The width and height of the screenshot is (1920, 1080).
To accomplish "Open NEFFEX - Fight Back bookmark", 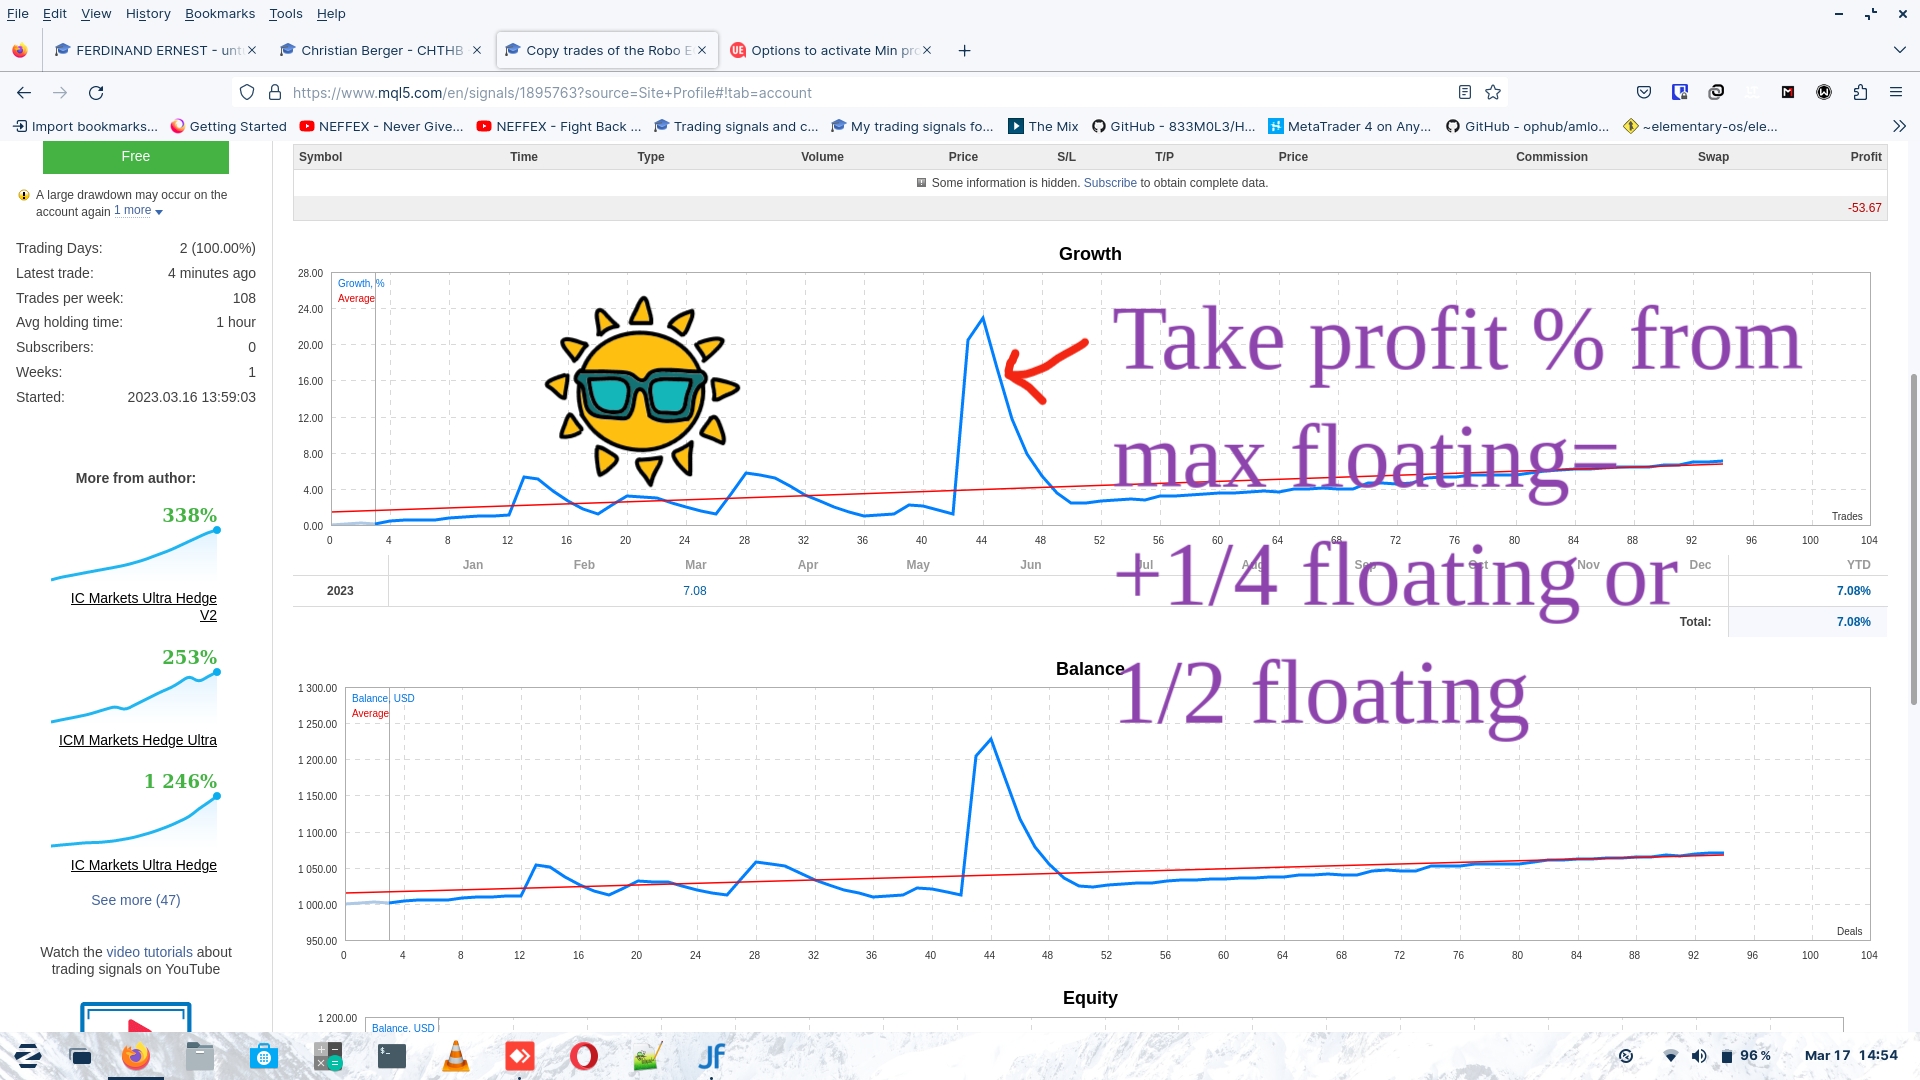I will (x=559, y=126).
